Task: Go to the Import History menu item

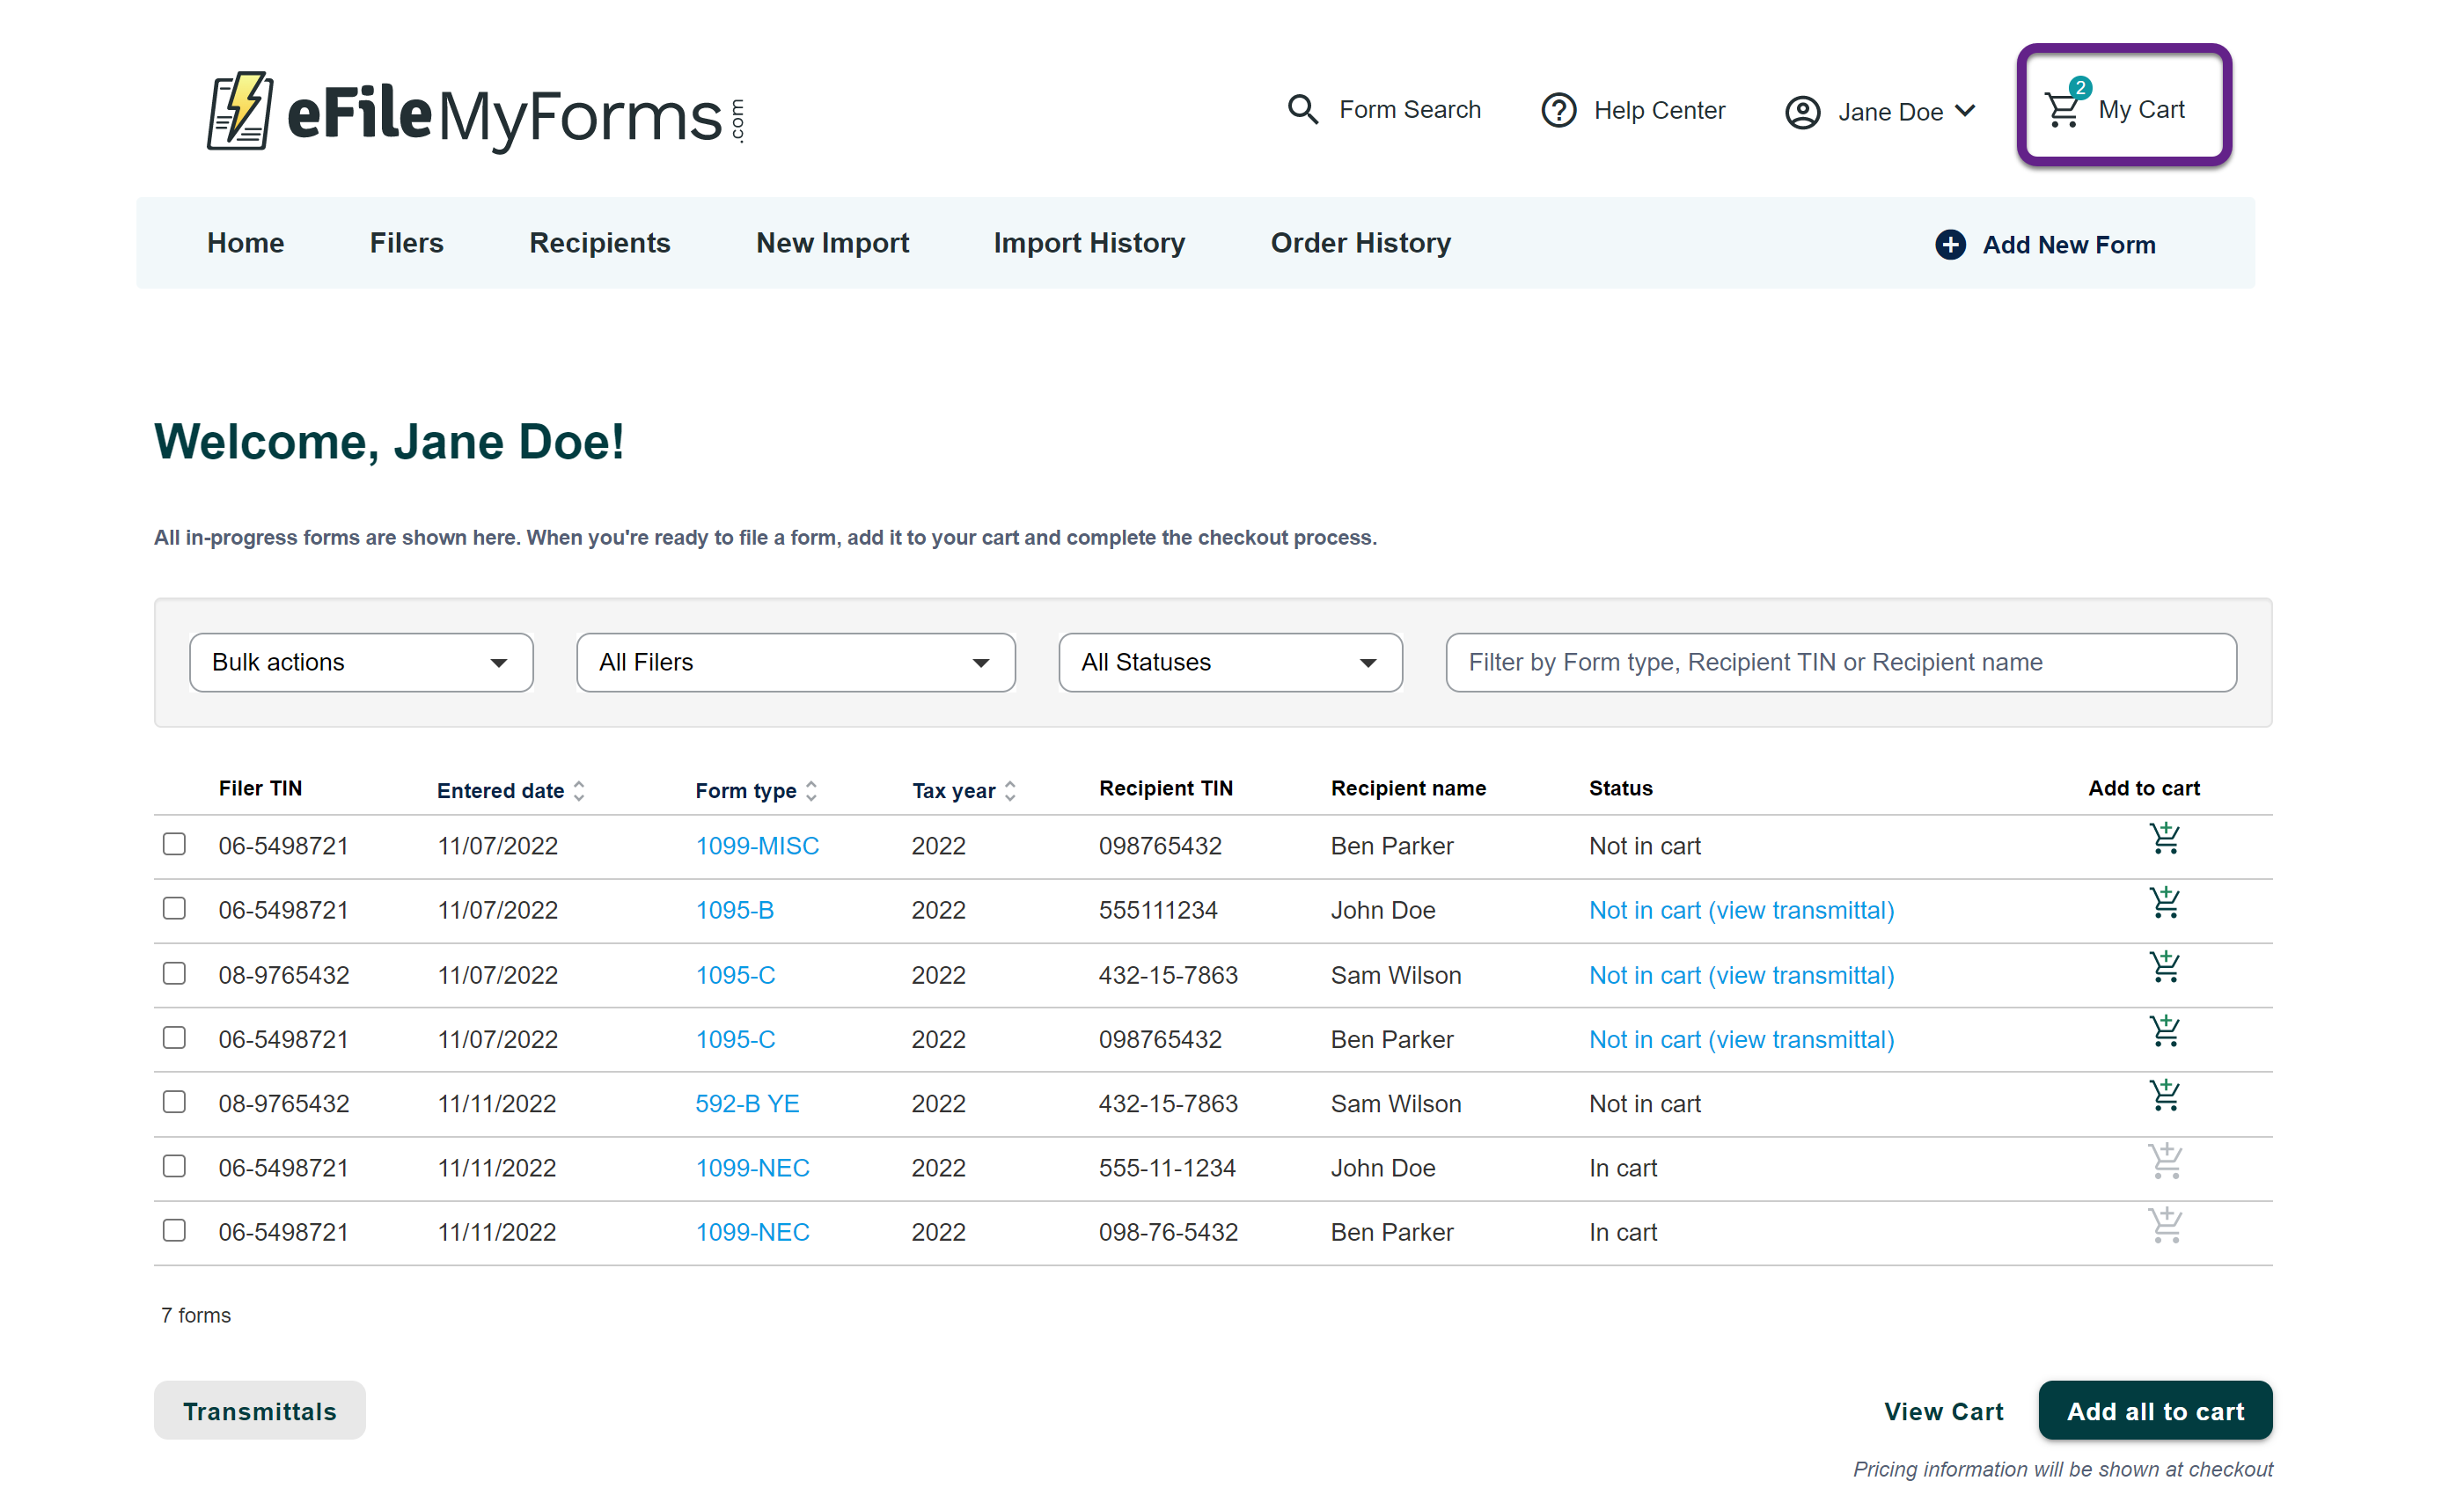Action: pyautogui.click(x=1089, y=243)
